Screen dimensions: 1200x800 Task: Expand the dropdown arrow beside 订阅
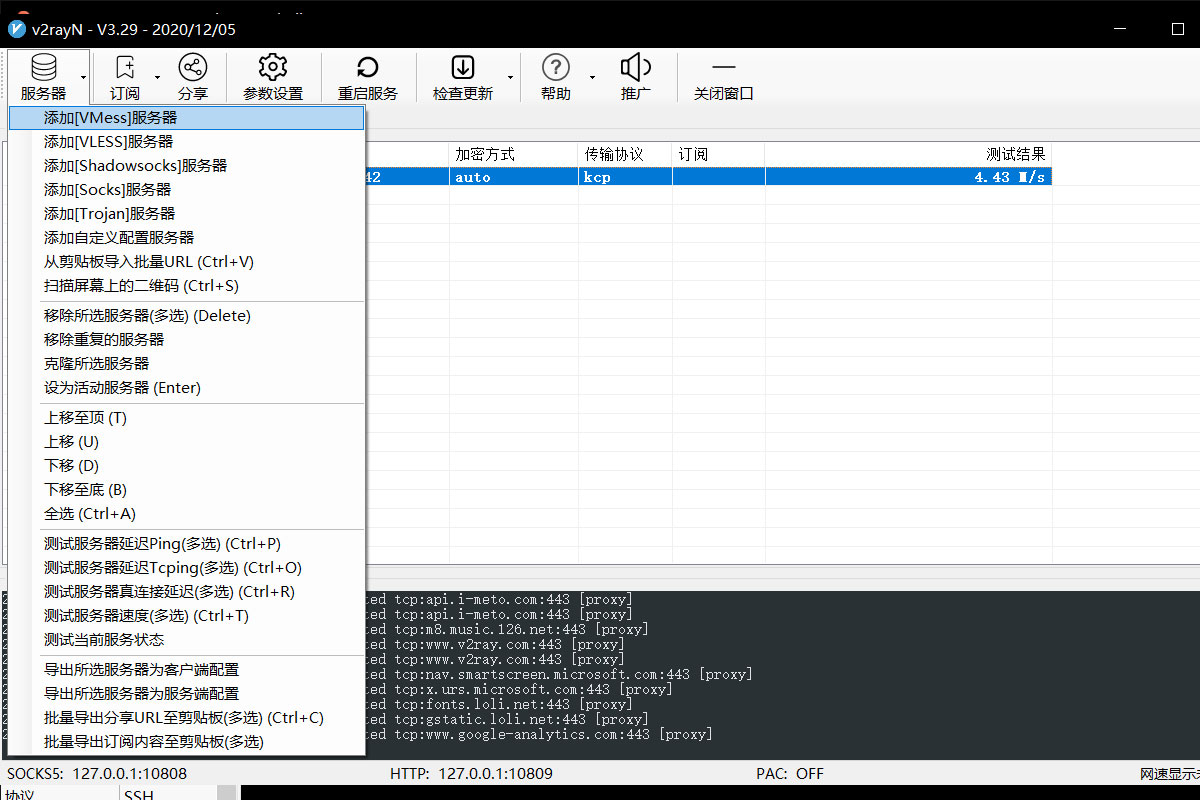(157, 76)
